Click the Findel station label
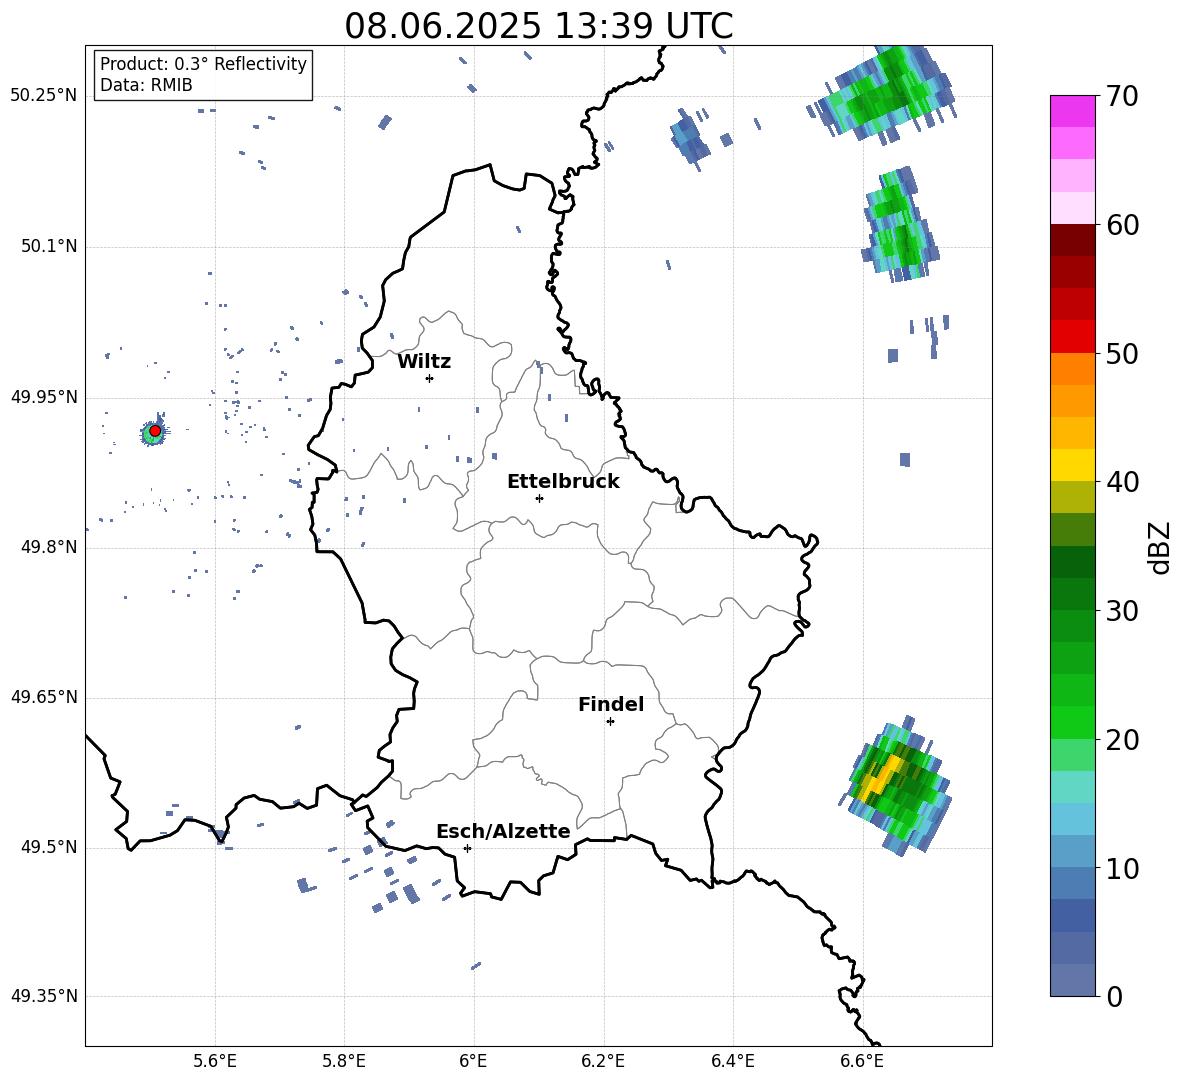 point(611,704)
